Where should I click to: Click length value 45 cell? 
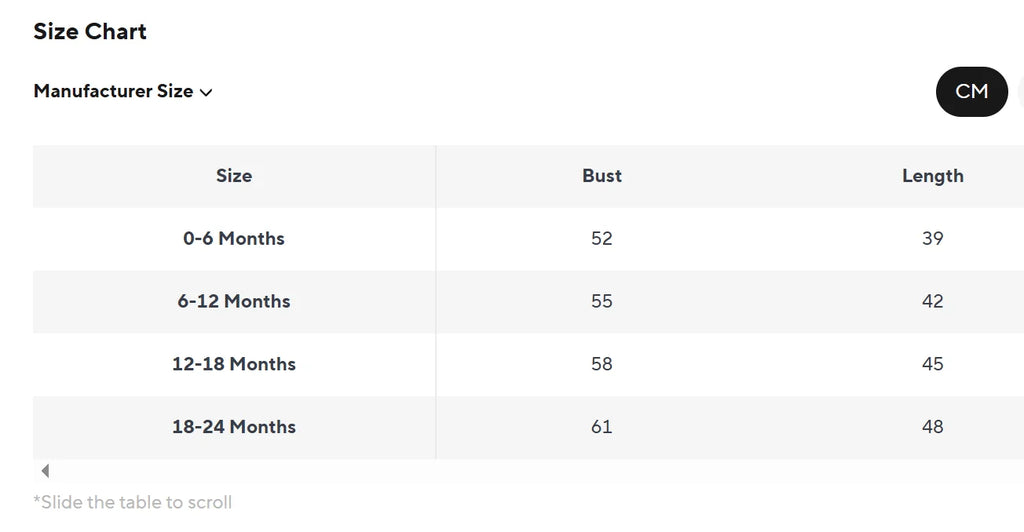pos(933,364)
